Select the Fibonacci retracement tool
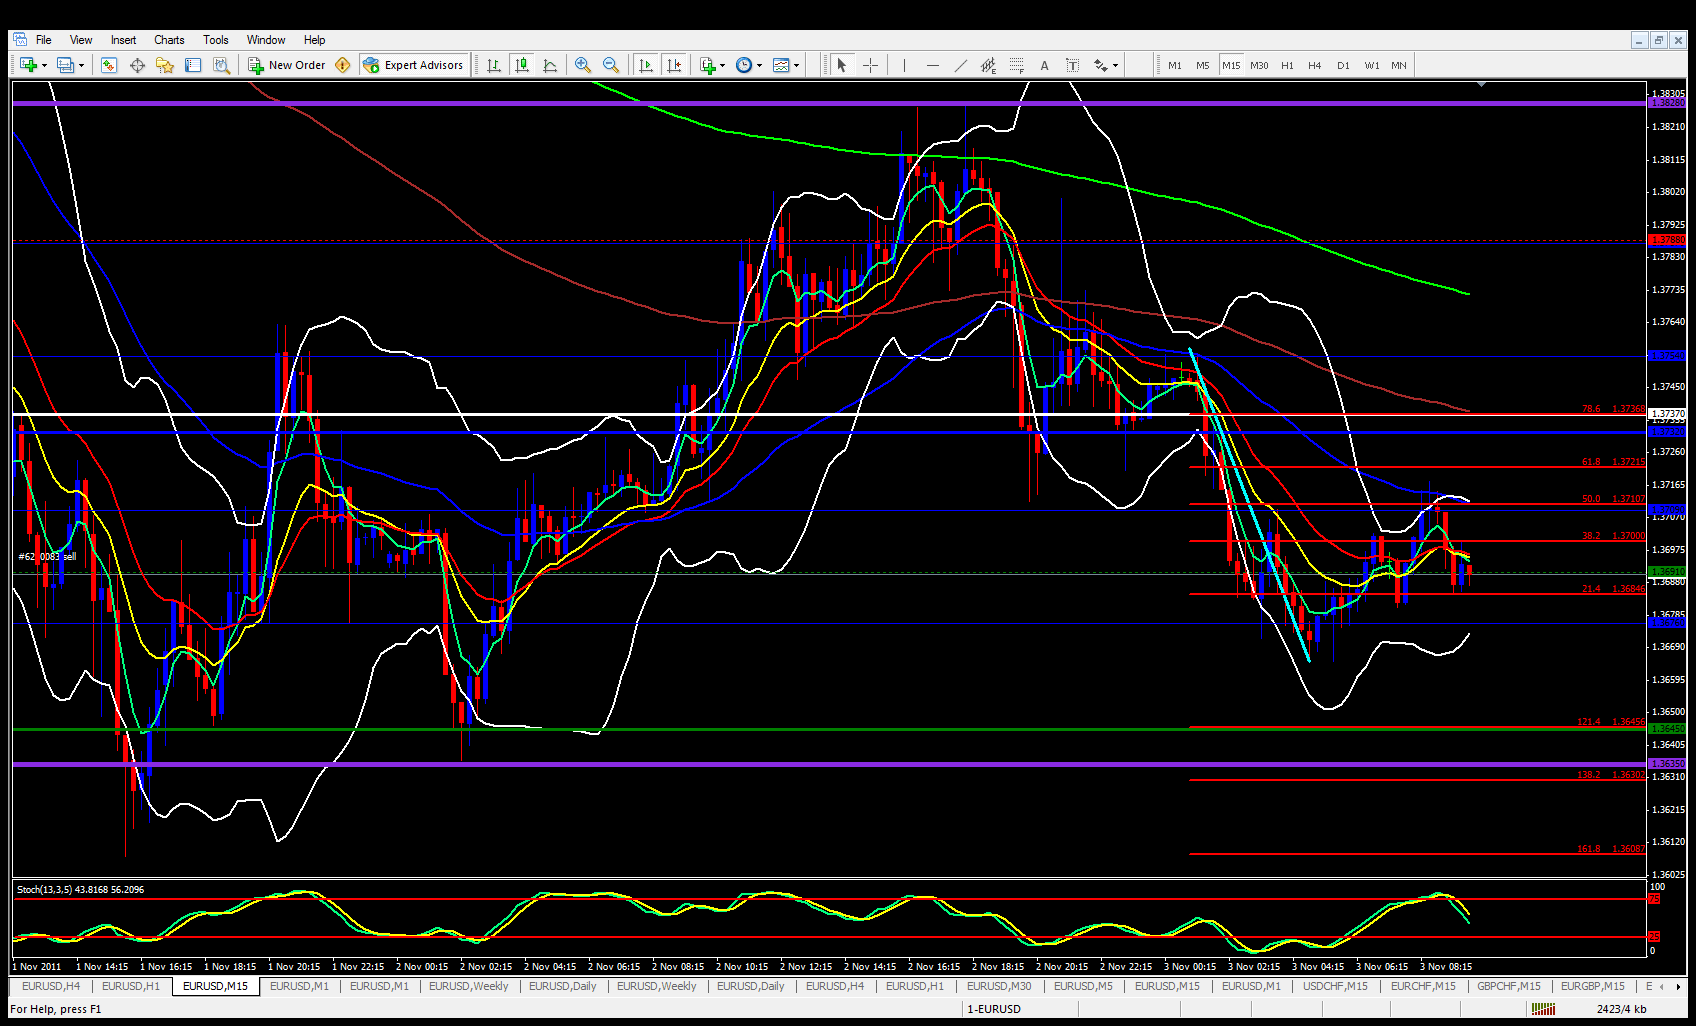 coord(1016,65)
